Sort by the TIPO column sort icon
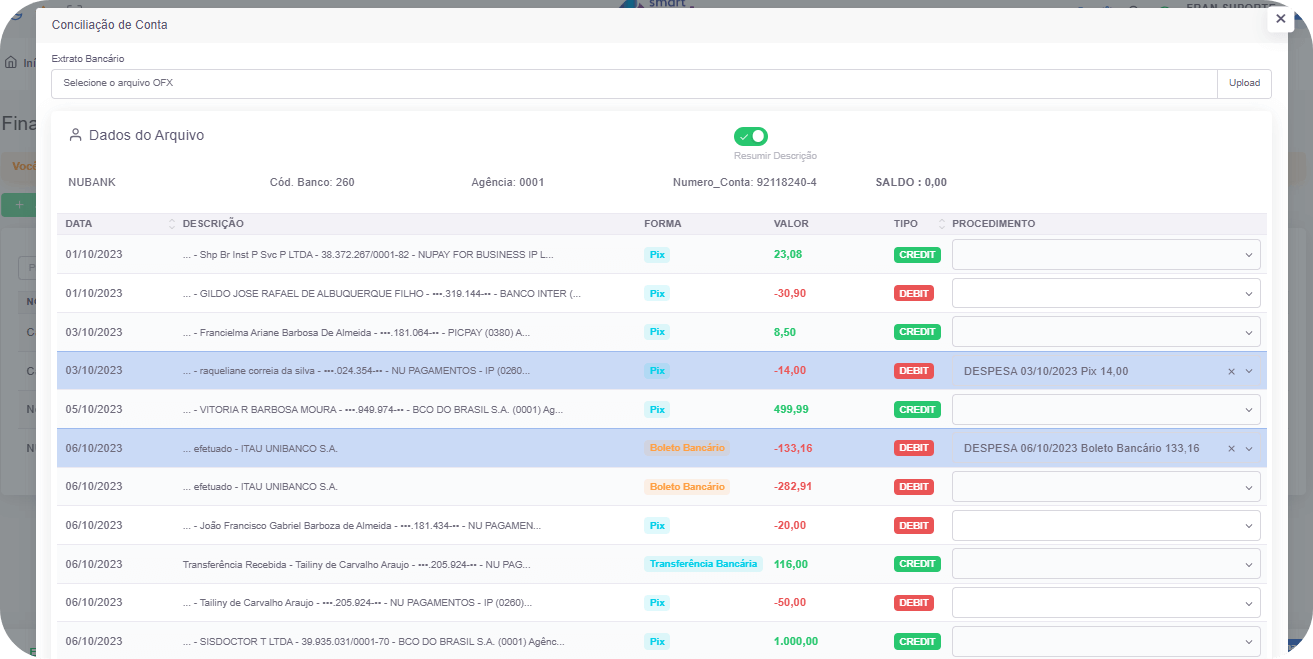 941,224
